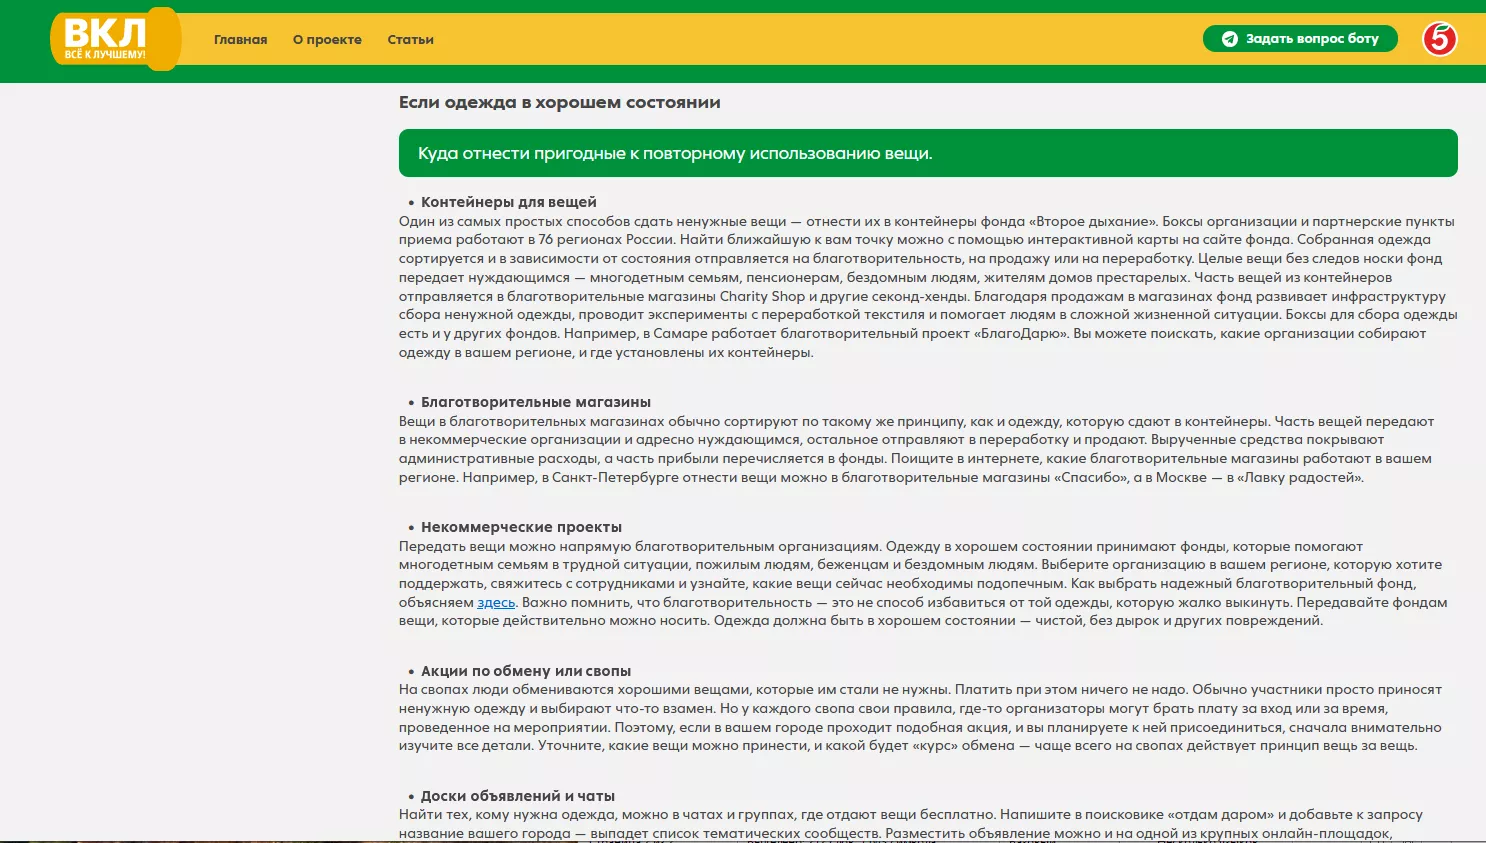Click the Благотворительные магазины heading

coord(535,402)
